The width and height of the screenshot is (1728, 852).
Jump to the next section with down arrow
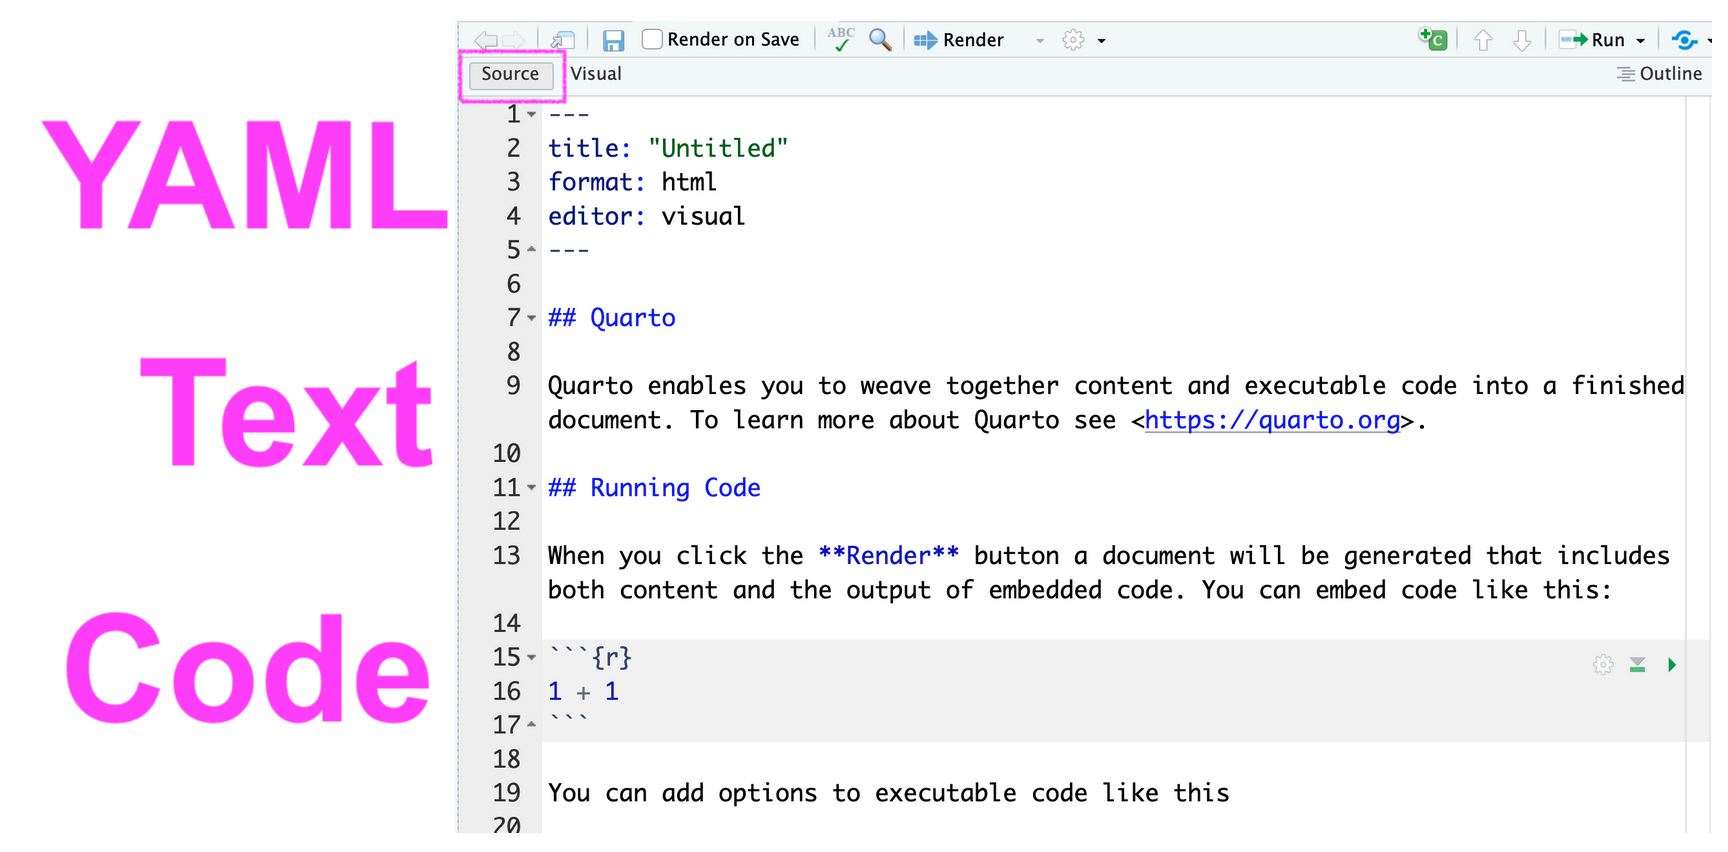coord(1521,40)
